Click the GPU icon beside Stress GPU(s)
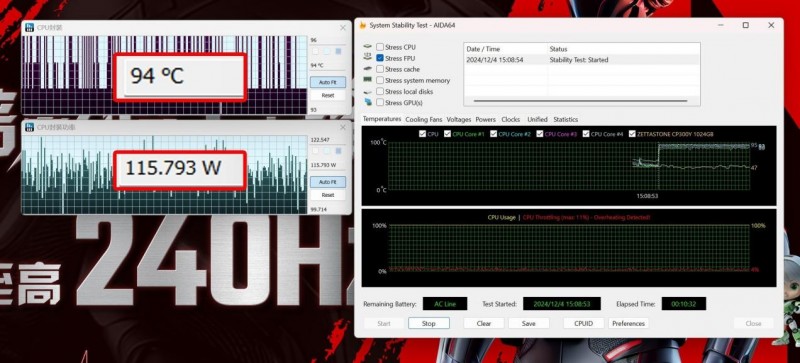This screenshot has width=800, height=363. tap(368, 103)
